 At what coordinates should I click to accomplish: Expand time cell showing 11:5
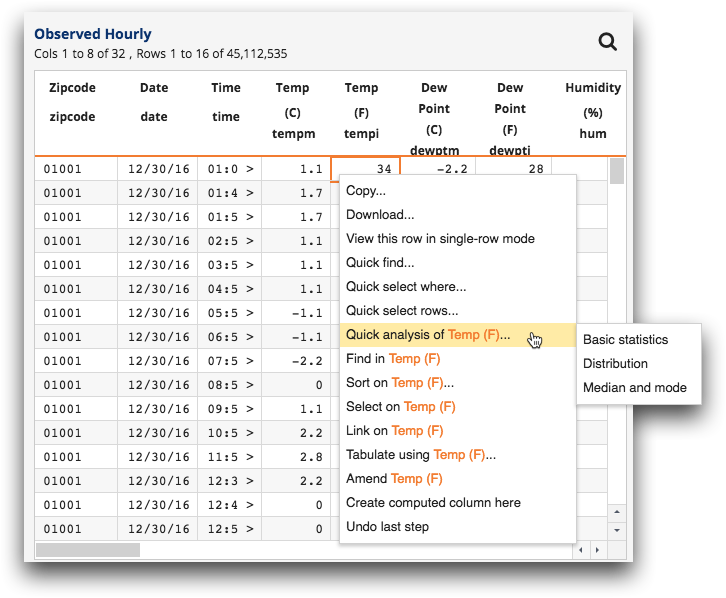(250, 457)
